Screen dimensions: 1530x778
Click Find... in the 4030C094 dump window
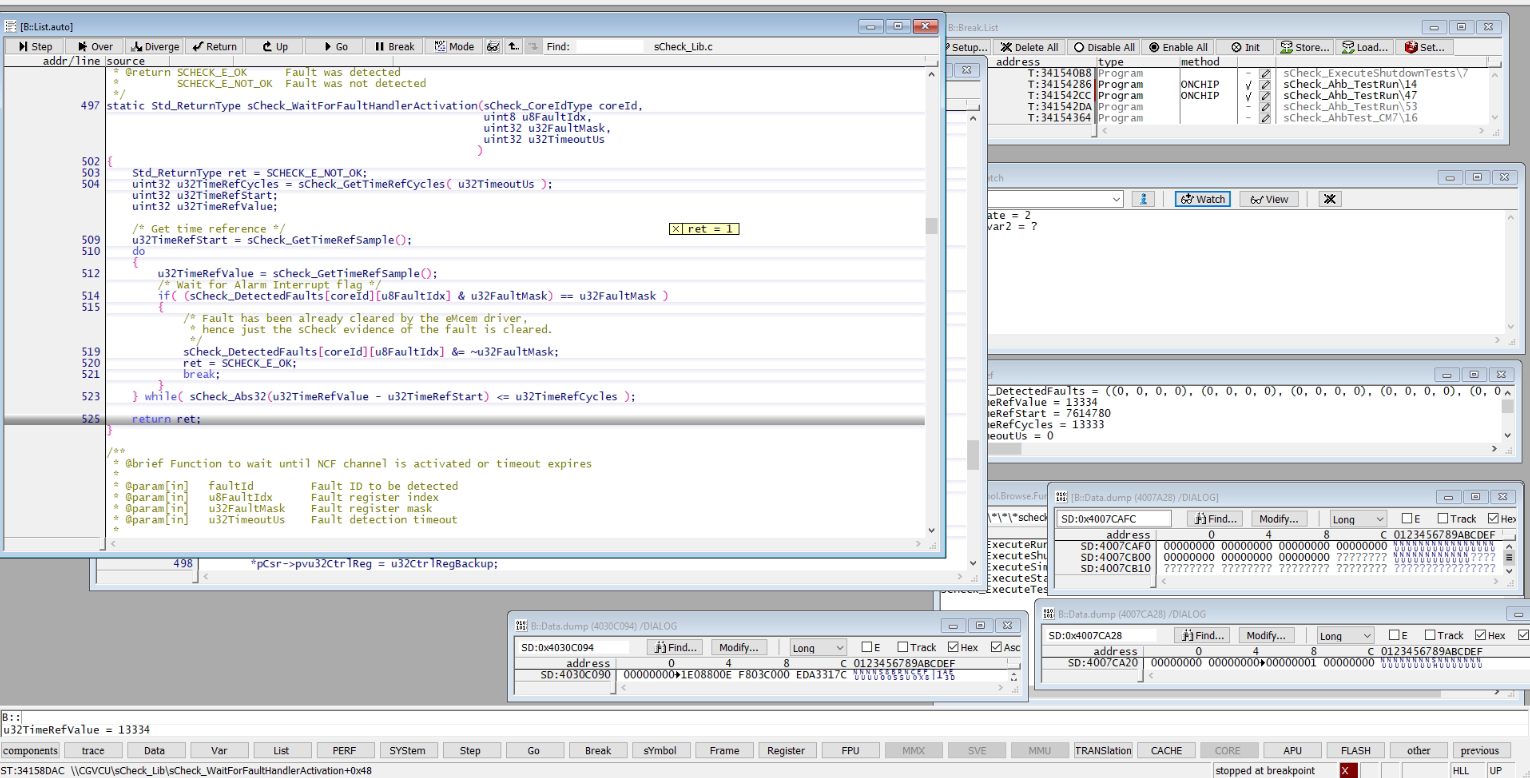677,648
